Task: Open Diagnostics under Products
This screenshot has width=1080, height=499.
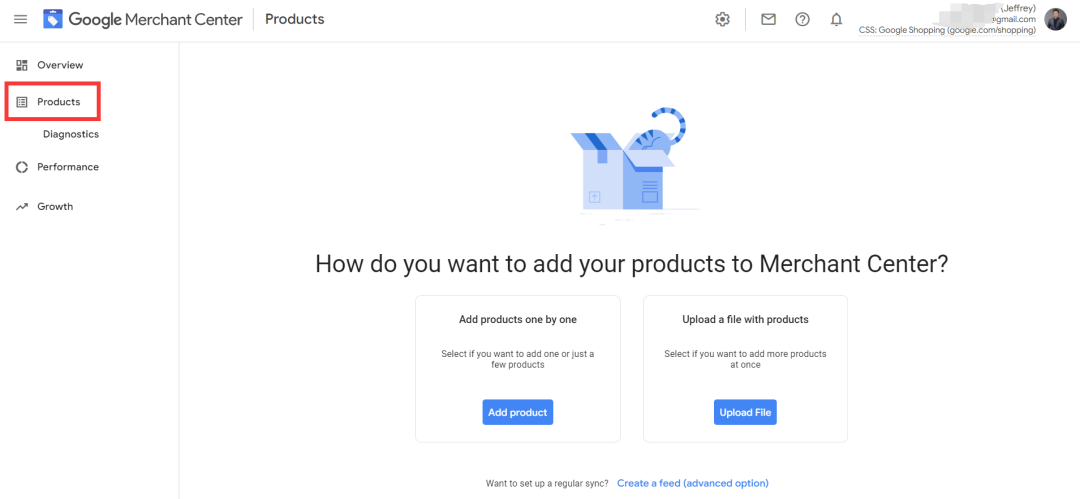Action: 71,134
